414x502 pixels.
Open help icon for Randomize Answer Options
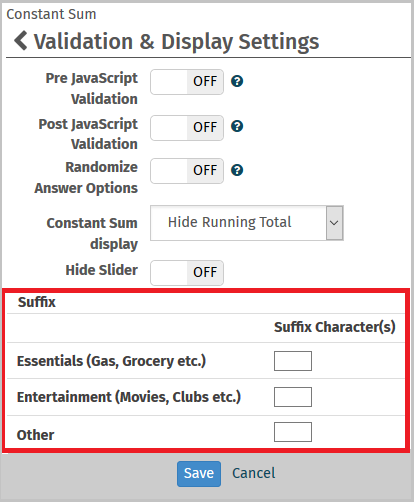coord(237,170)
